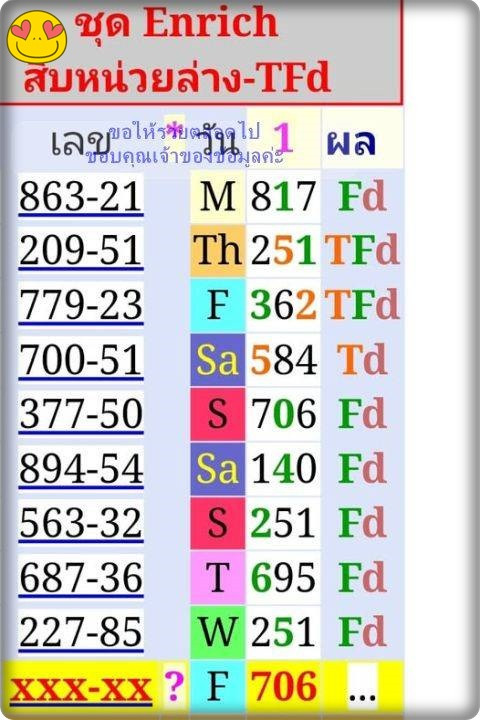Click the pink '1' header cell
The image size is (480, 720).
point(283,138)
